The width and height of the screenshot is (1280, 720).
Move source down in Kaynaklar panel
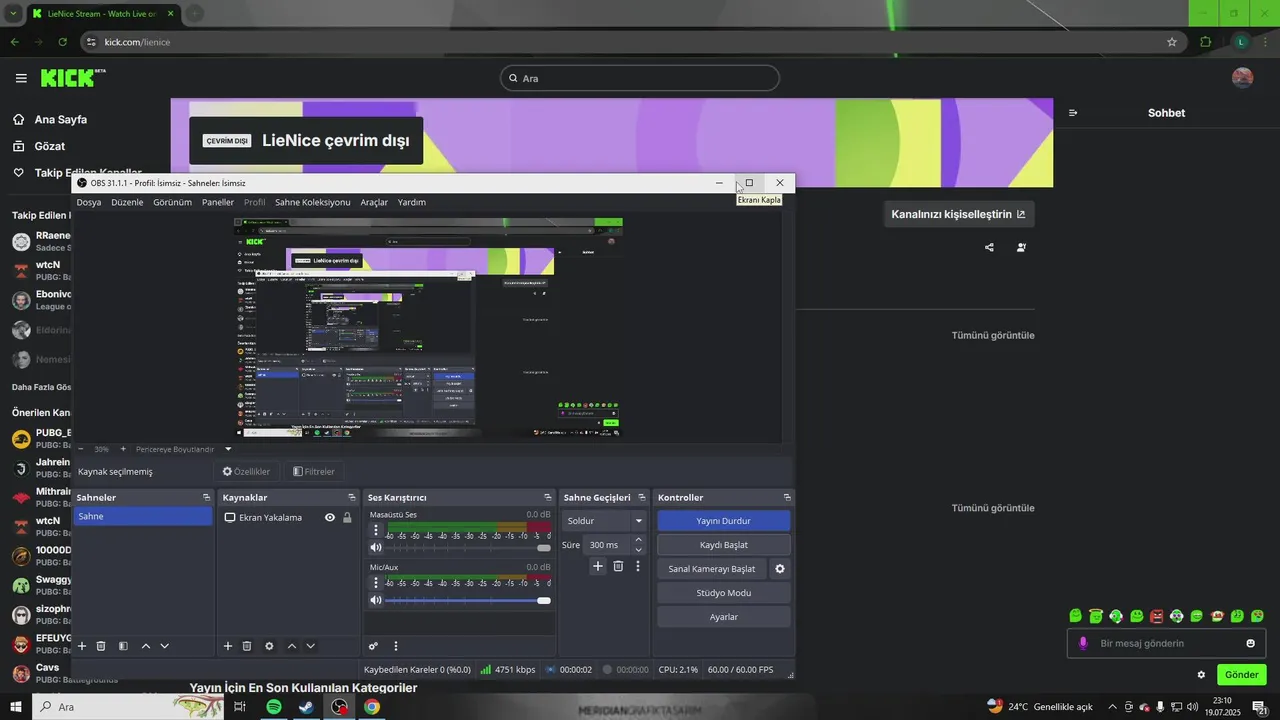311,646
